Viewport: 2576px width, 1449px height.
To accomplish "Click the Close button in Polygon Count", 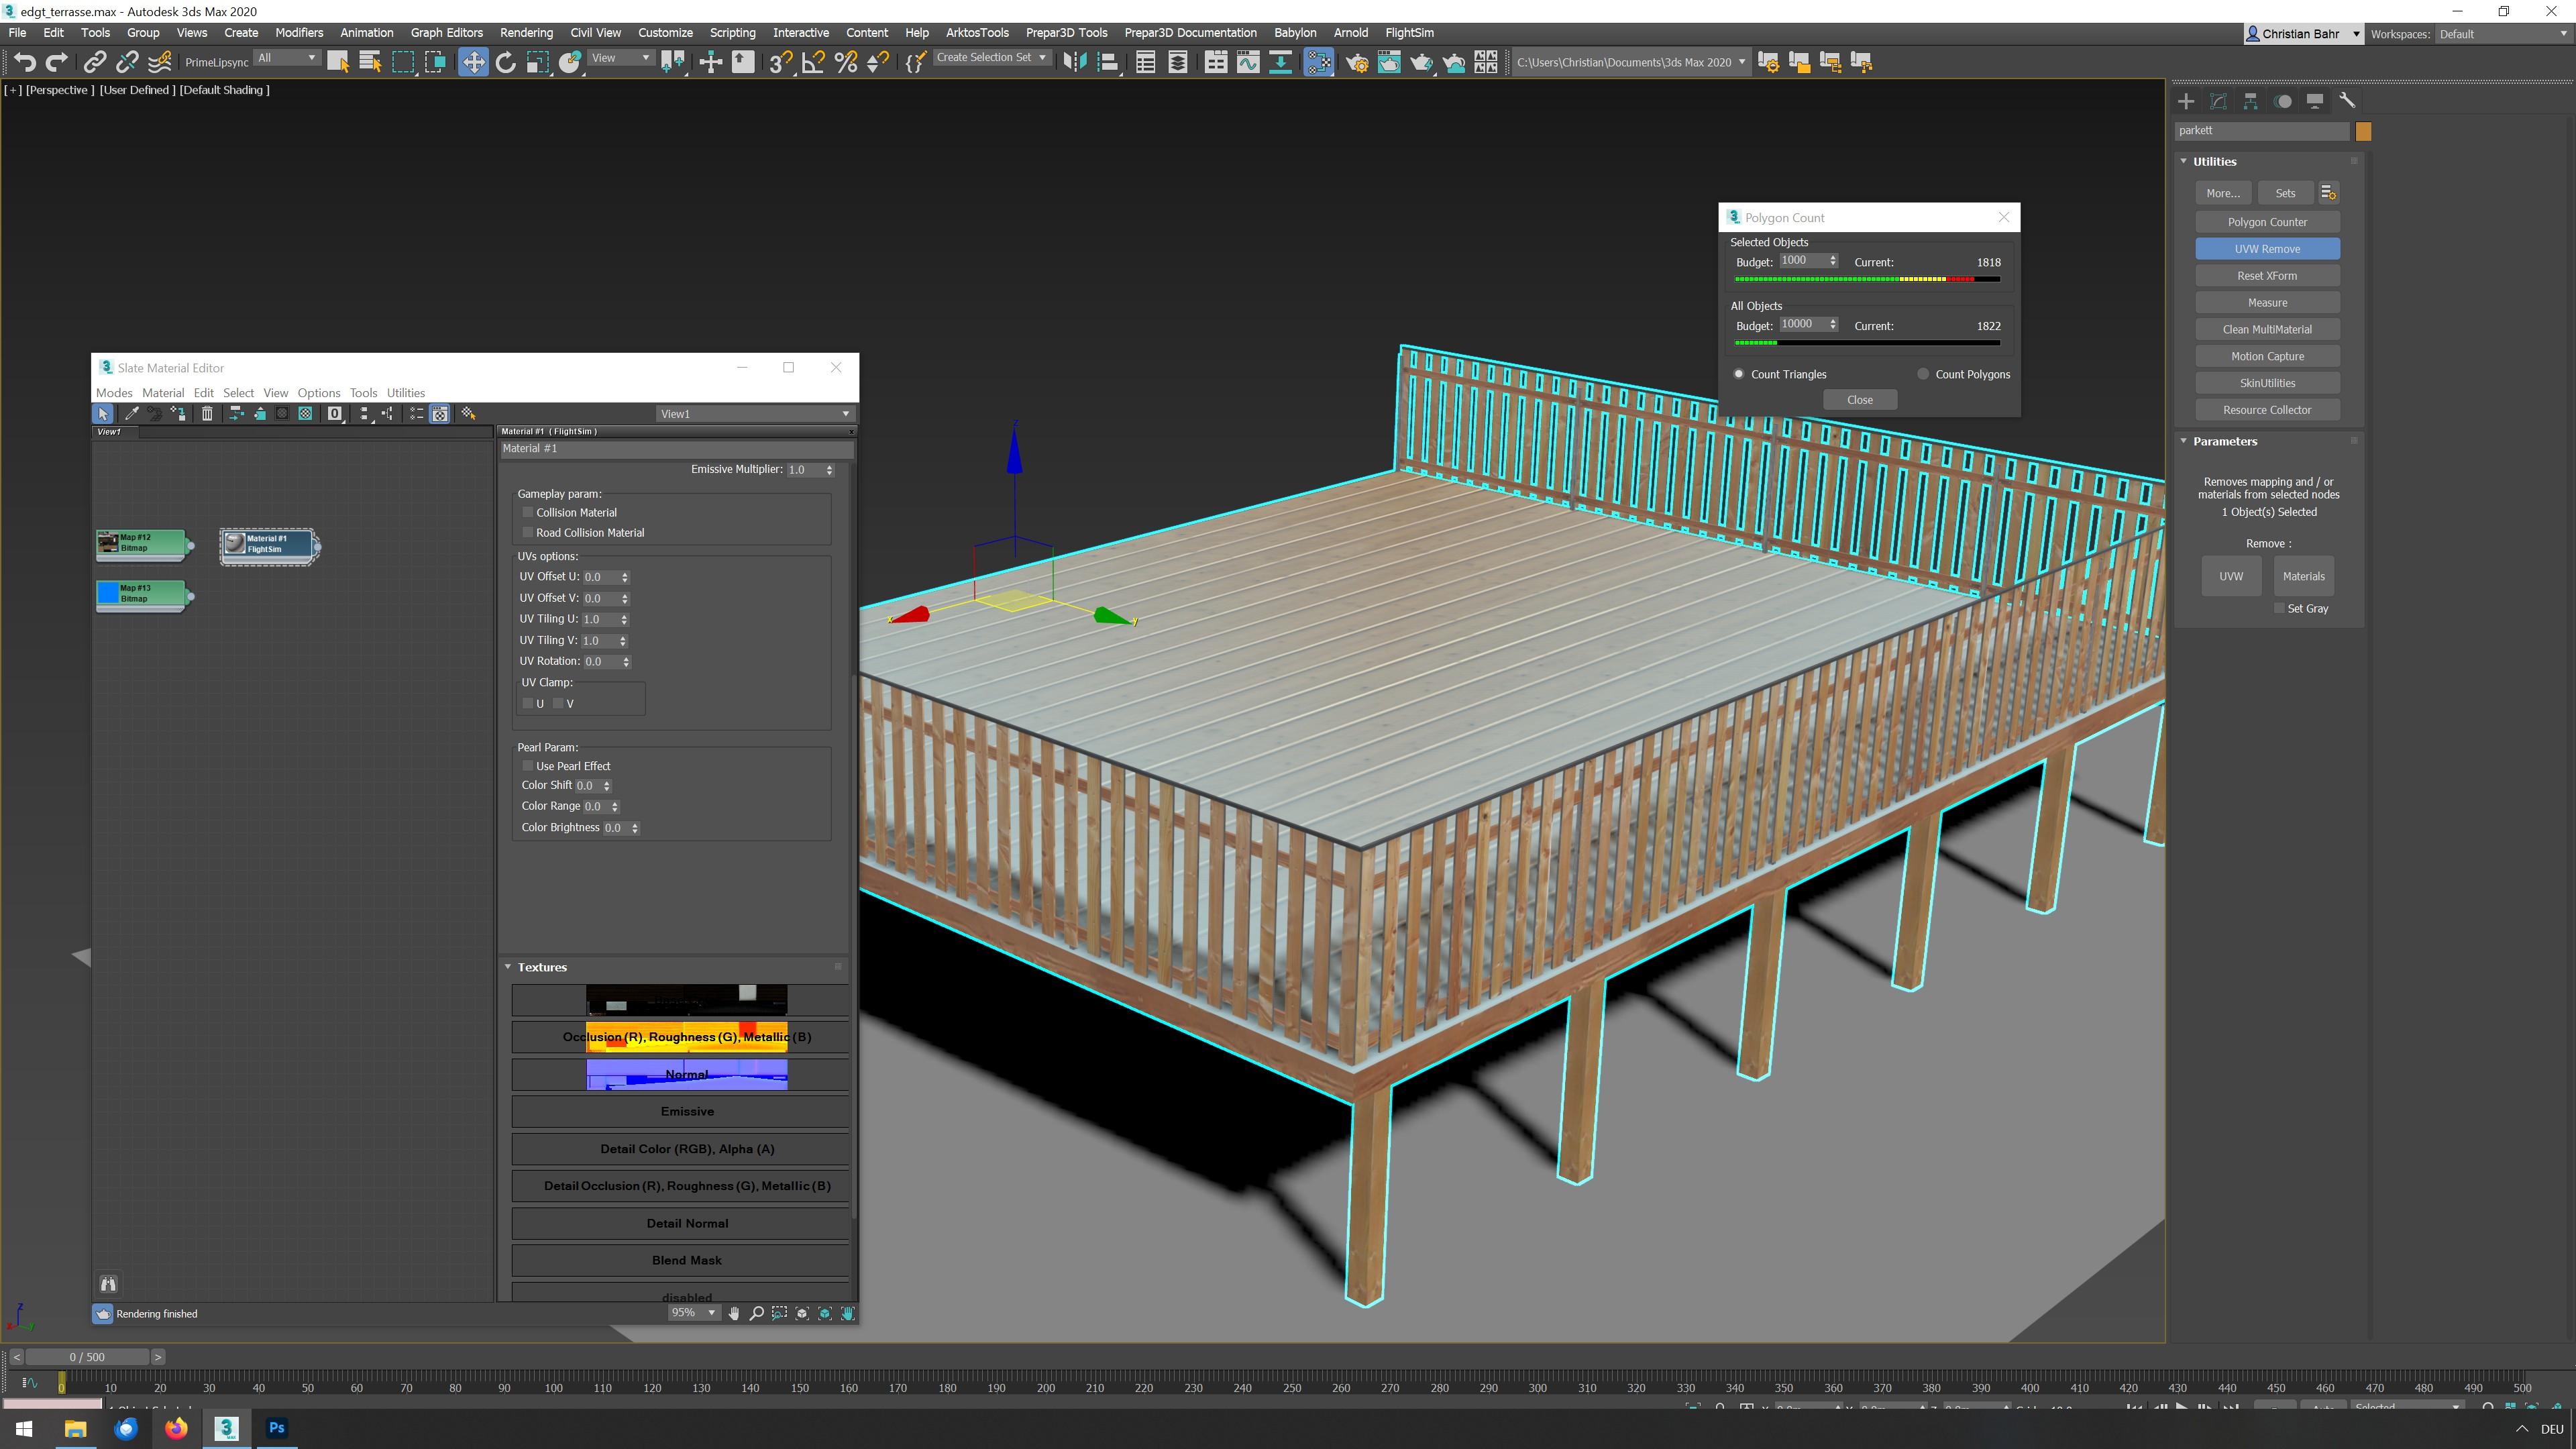I will pyautogui.click(x=1860, y=400).
